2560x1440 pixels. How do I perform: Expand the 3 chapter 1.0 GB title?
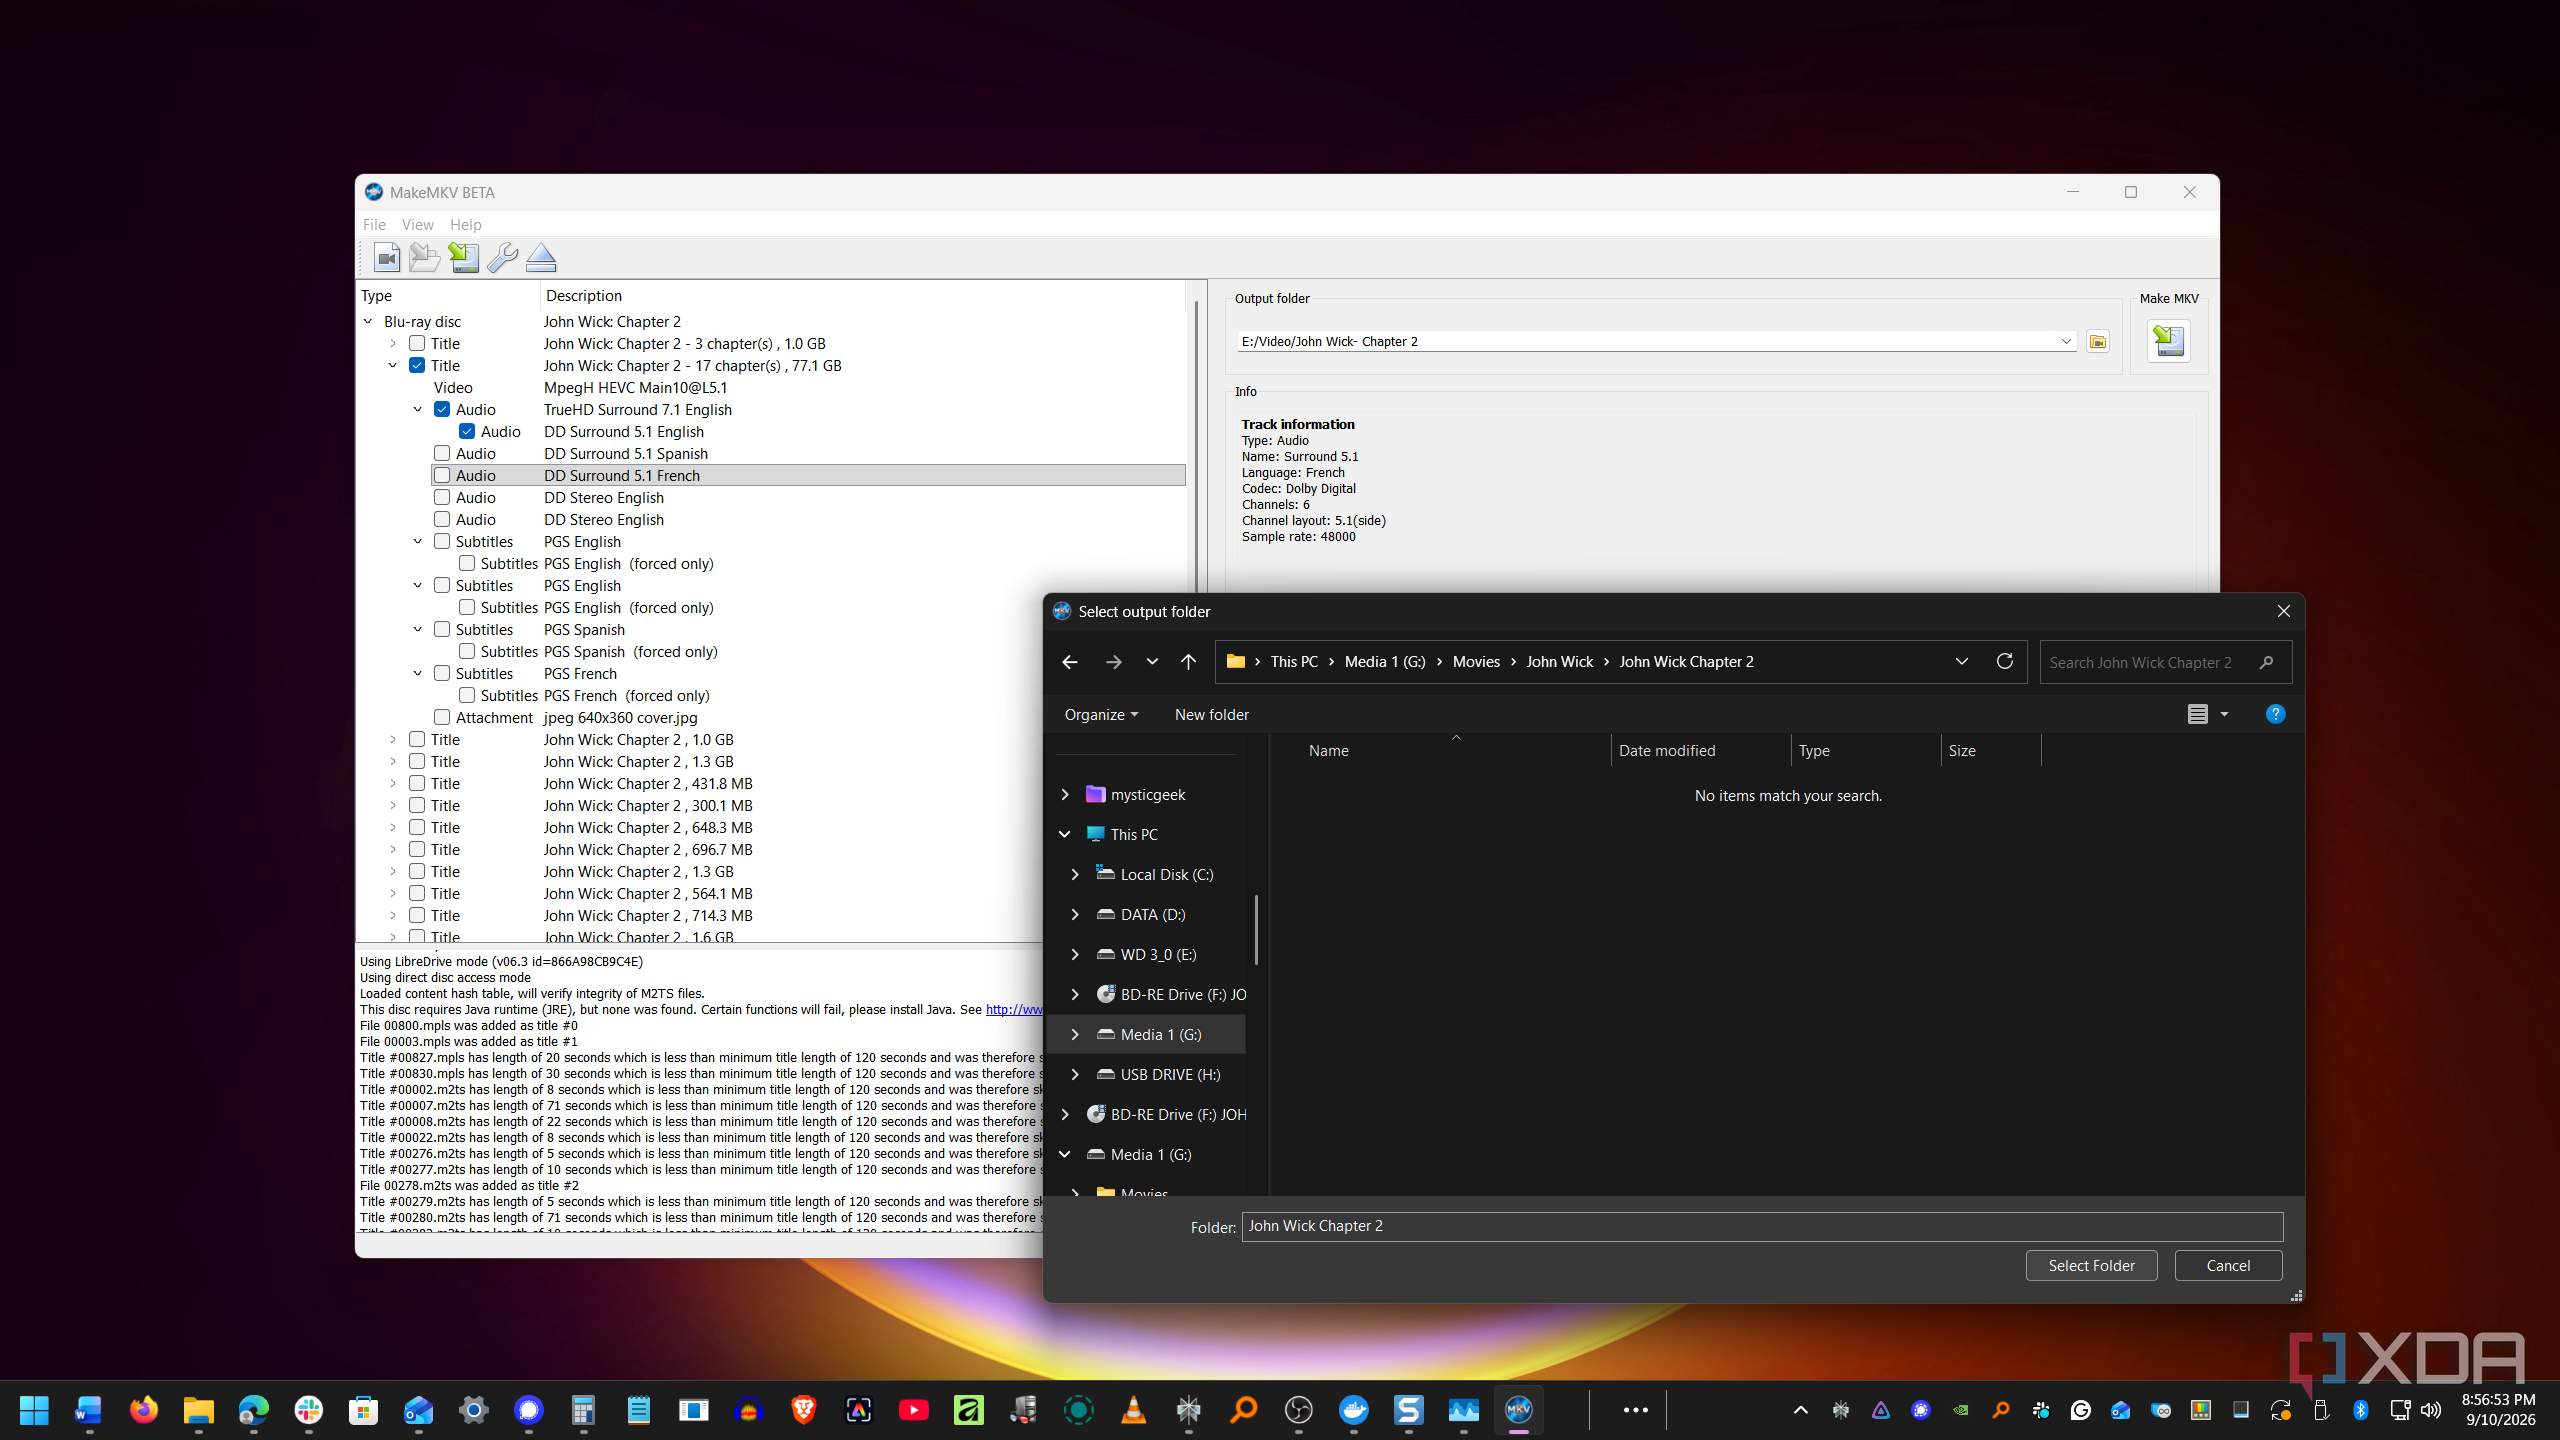coord(393,344)
